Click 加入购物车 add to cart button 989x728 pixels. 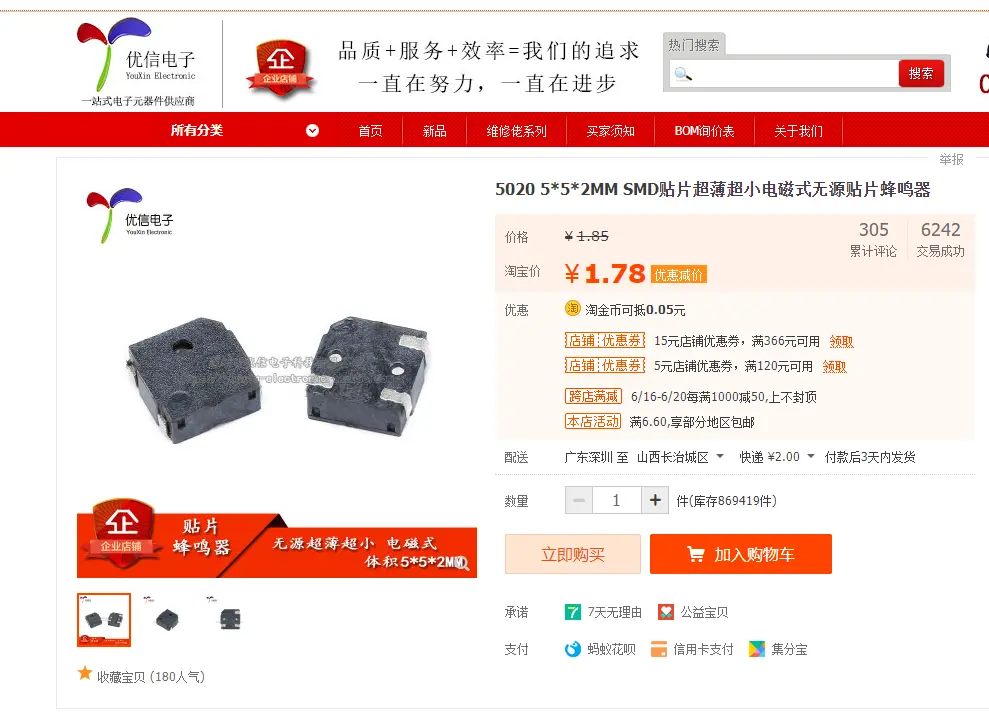coord(740,554)
